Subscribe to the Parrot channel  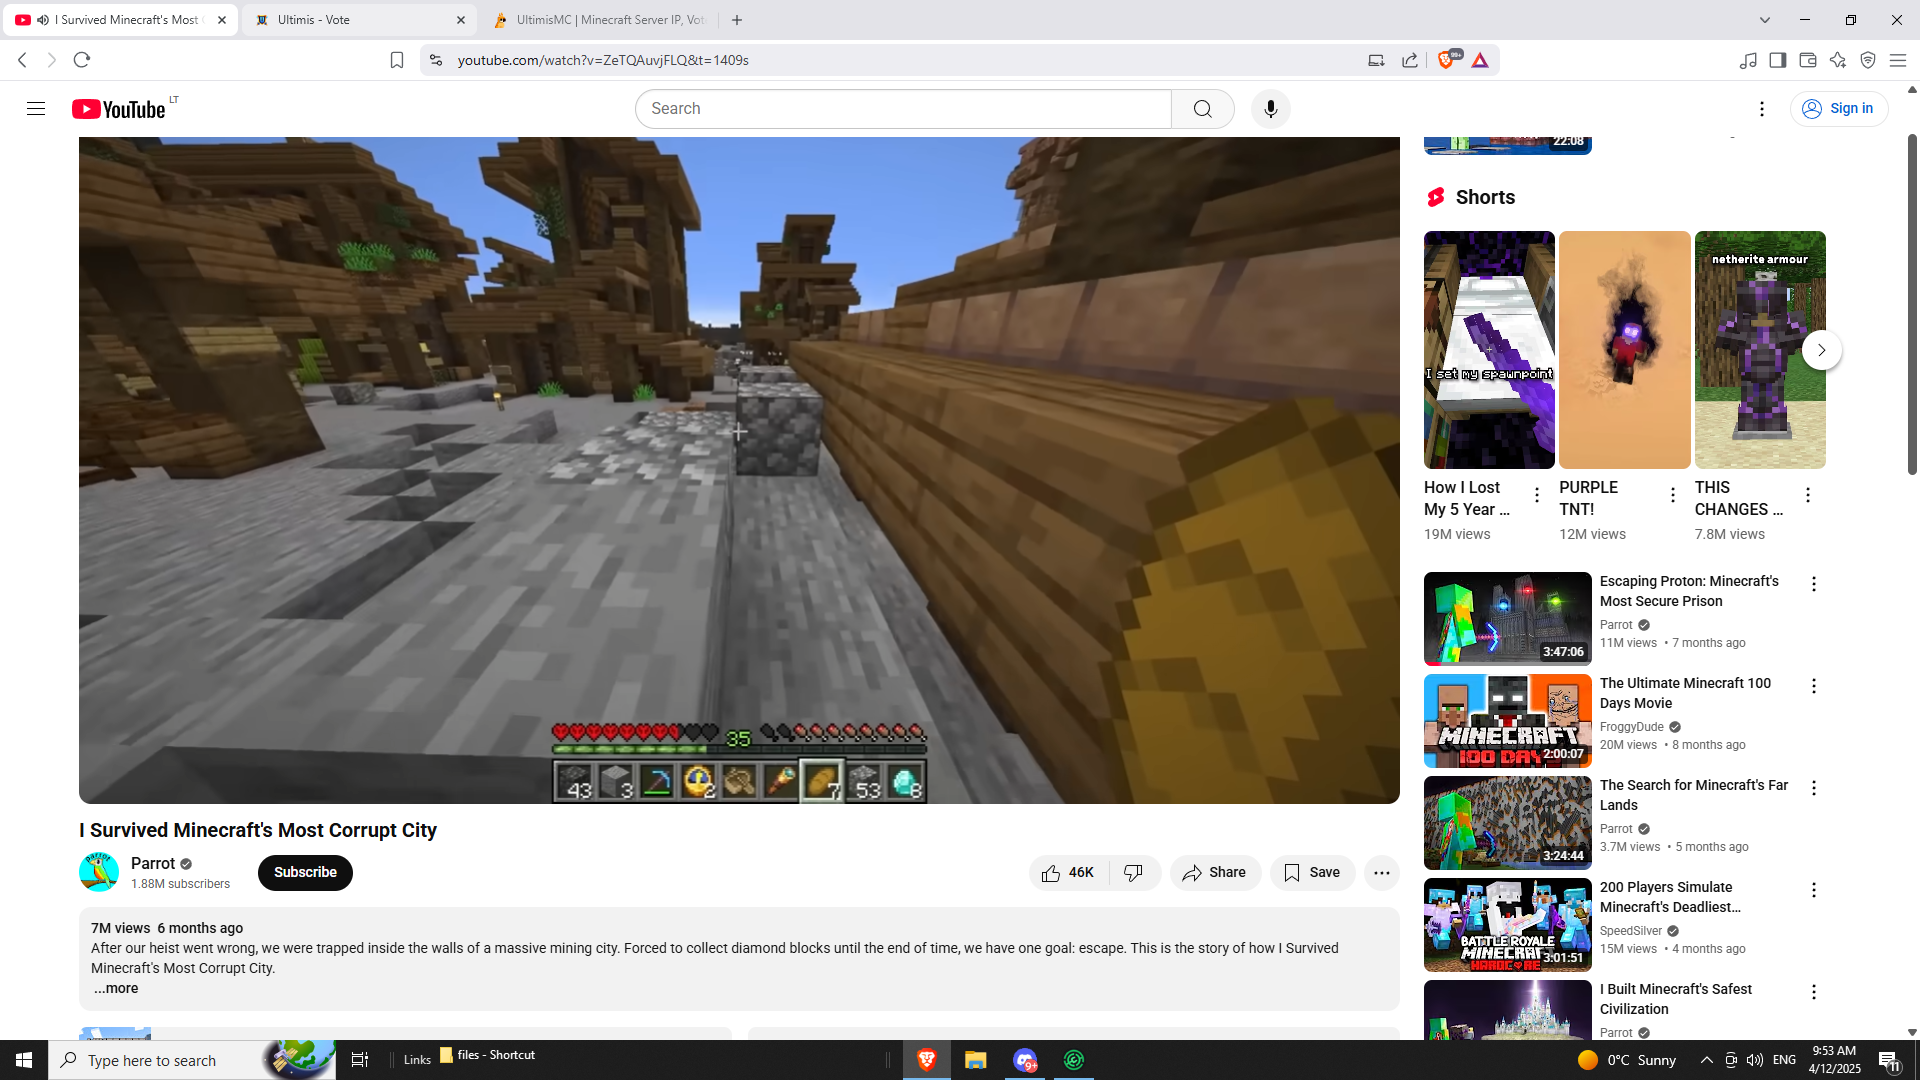305,873
